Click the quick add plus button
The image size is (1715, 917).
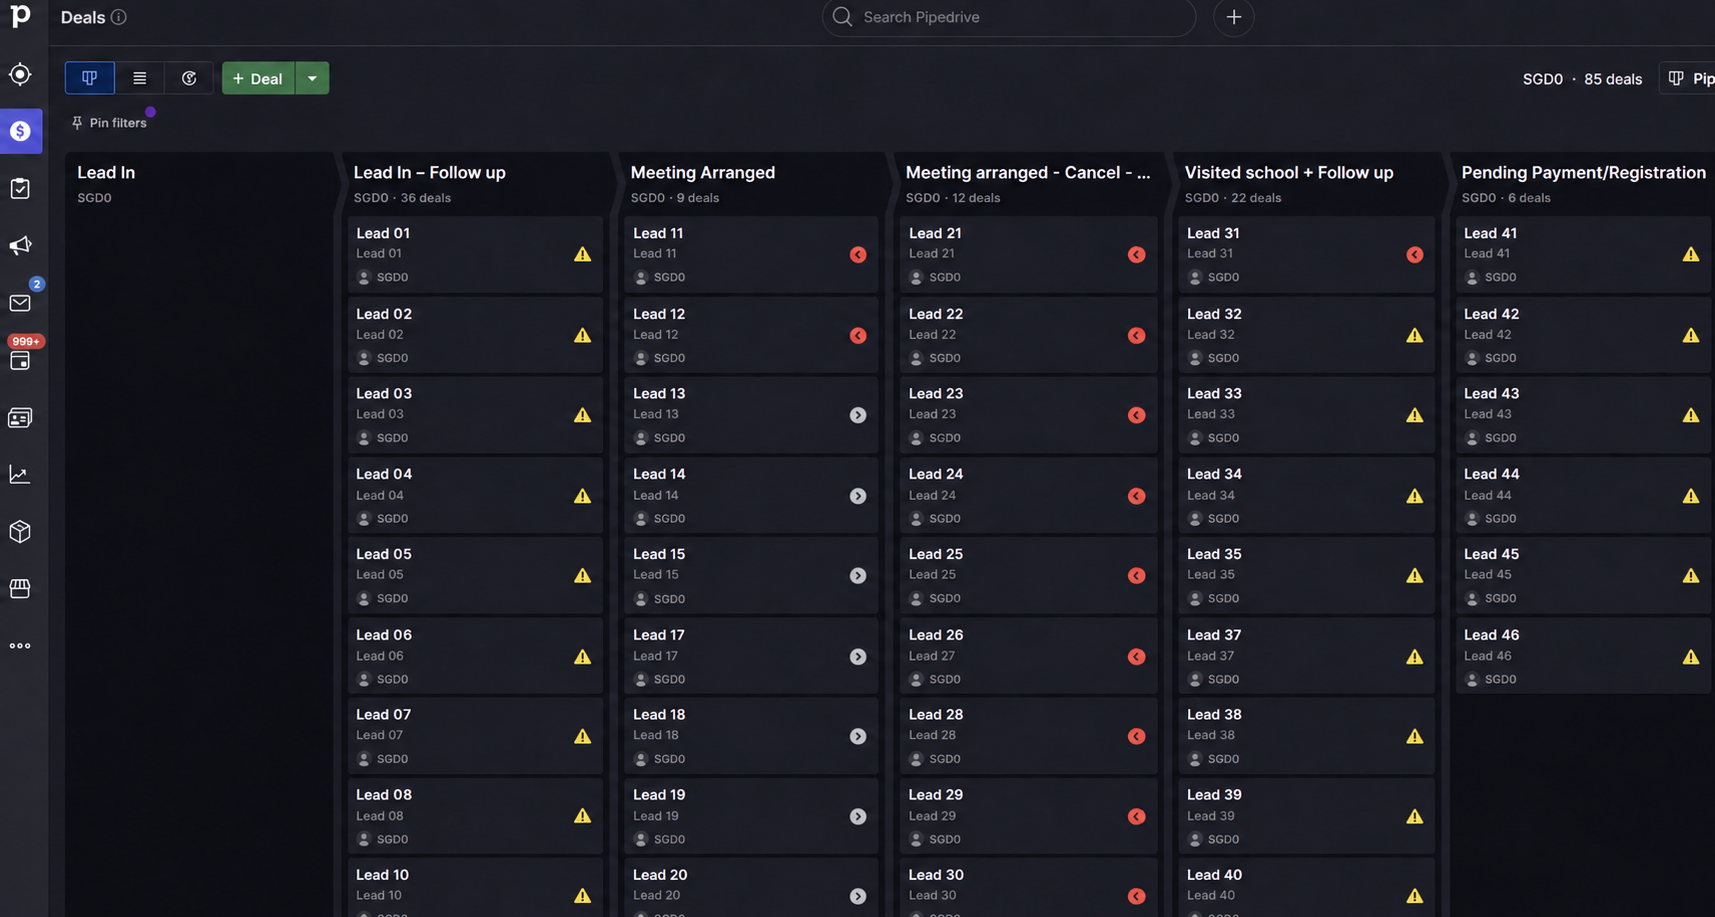(x=1234, y=17)
